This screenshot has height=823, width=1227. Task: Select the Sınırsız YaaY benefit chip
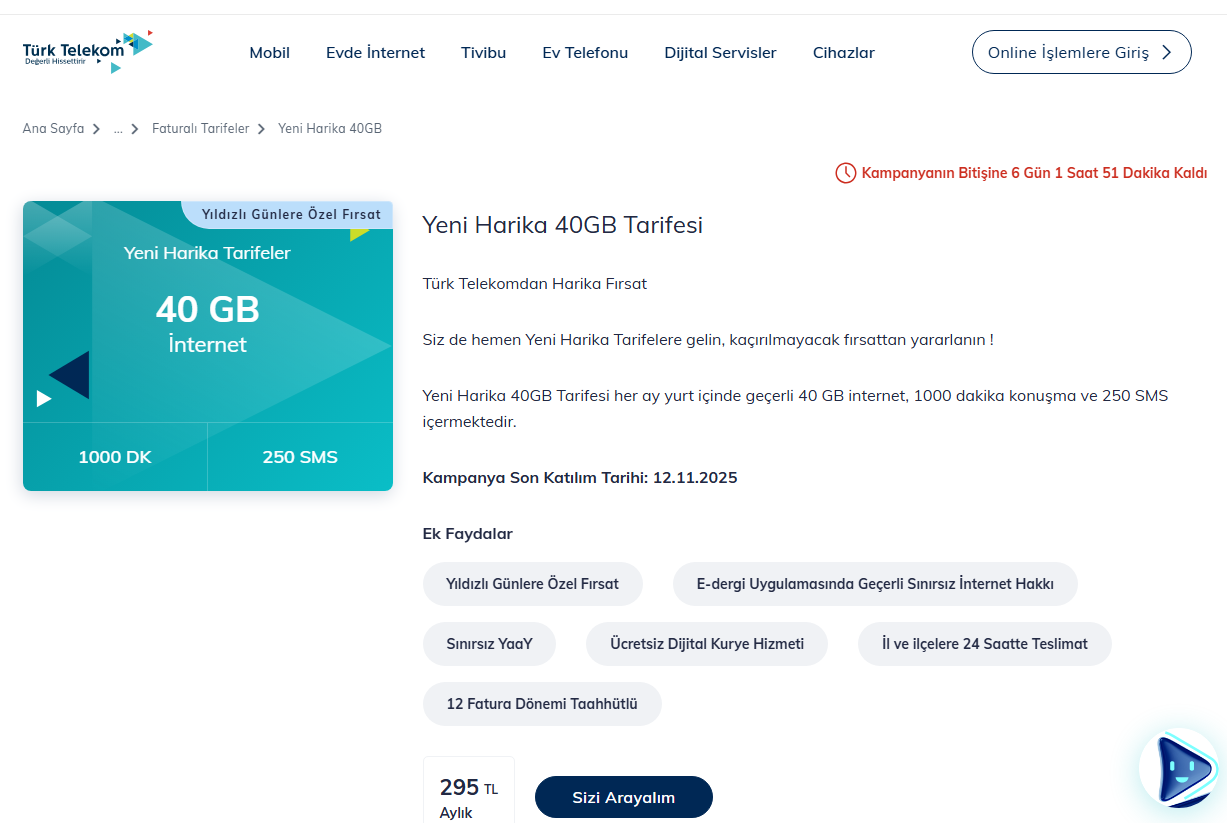coord(489,644)
